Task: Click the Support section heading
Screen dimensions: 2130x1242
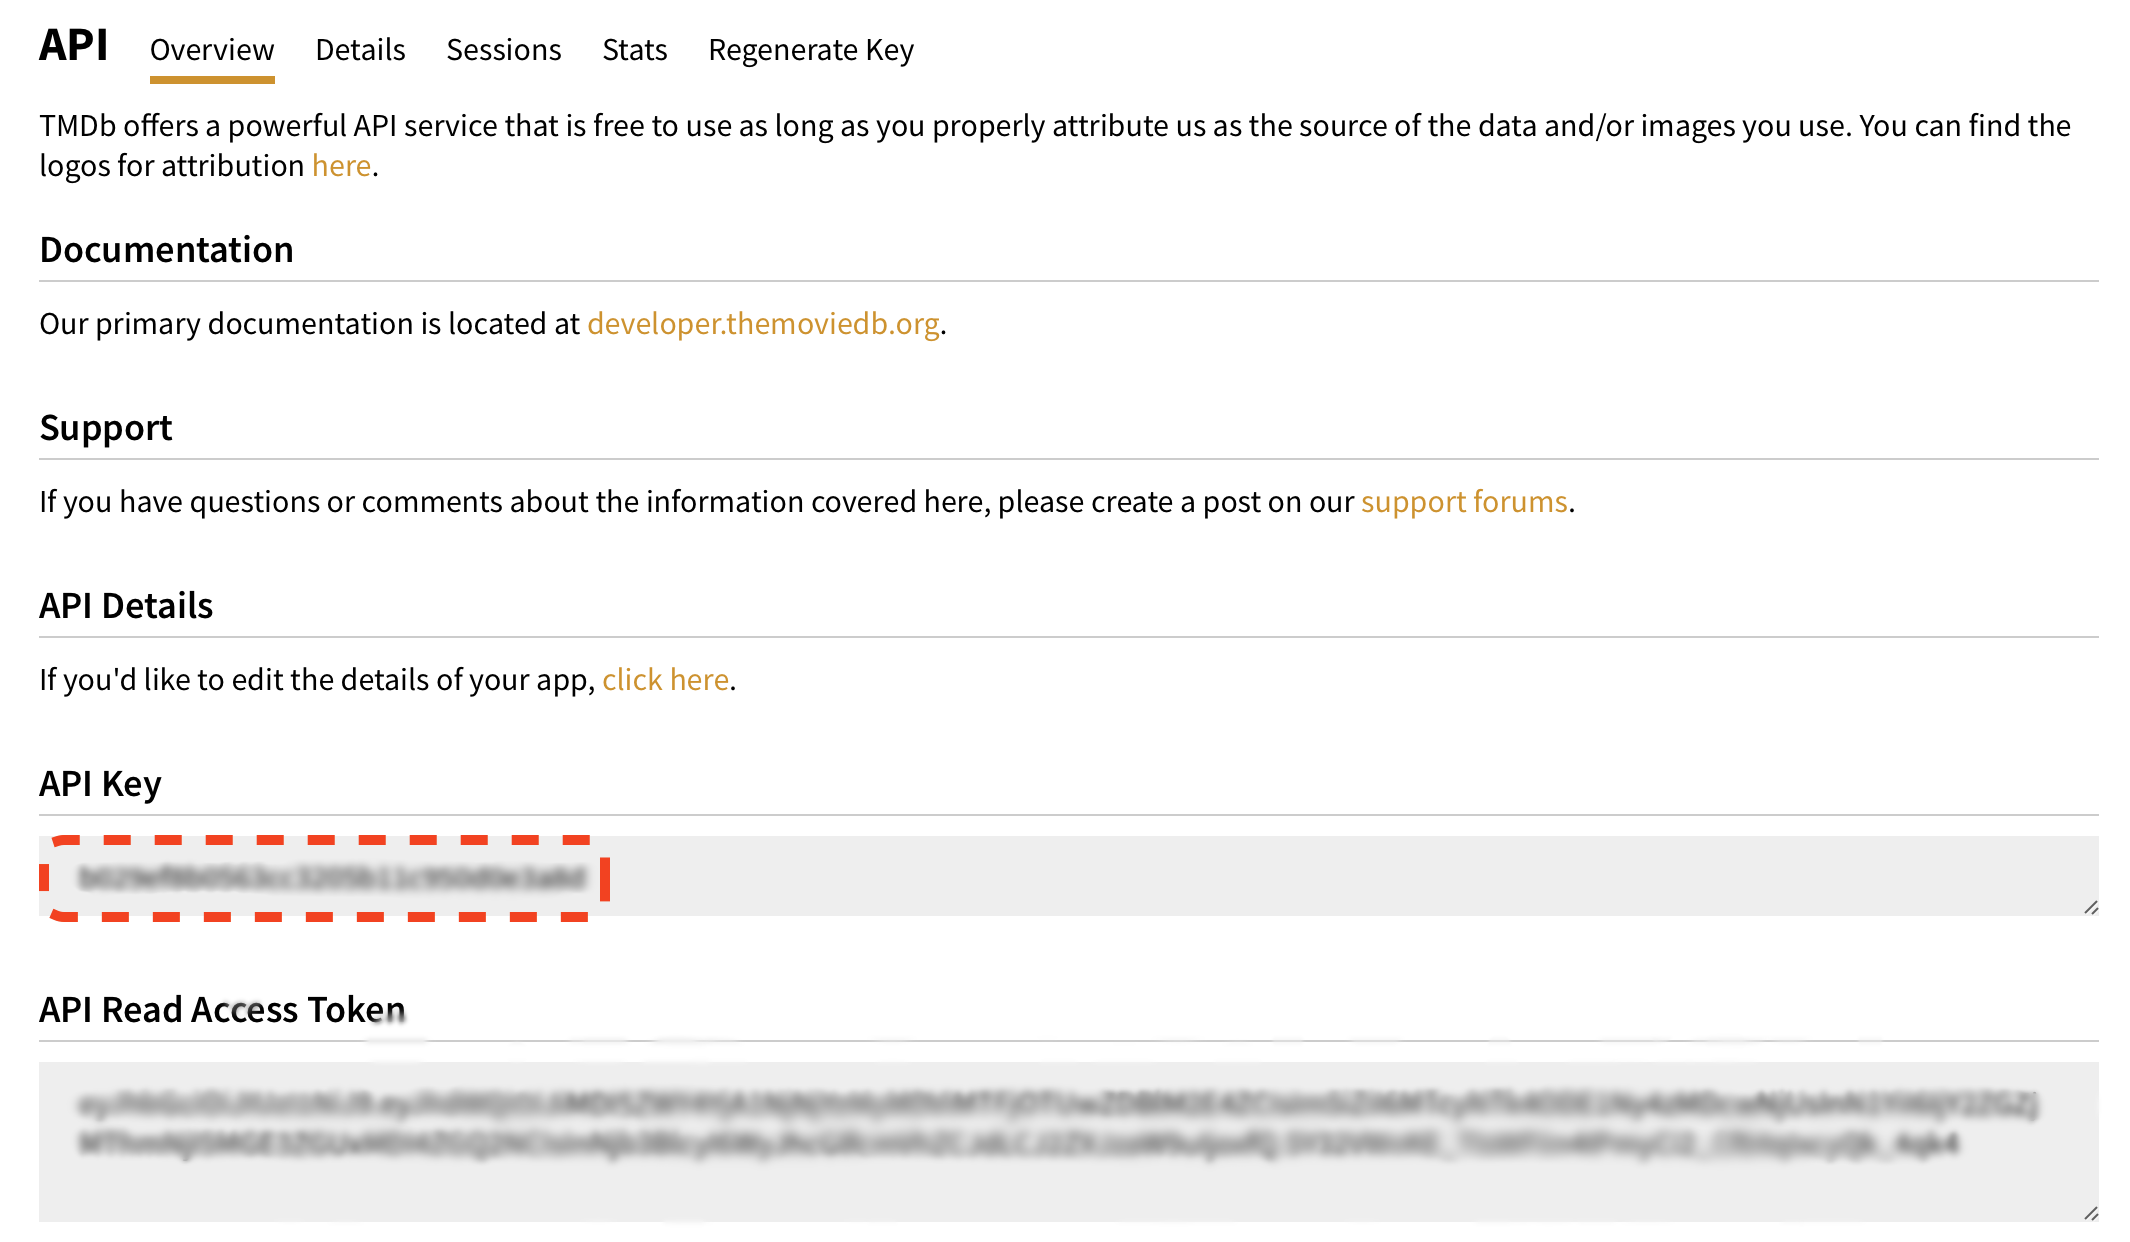Action: (x=105, y=427)
